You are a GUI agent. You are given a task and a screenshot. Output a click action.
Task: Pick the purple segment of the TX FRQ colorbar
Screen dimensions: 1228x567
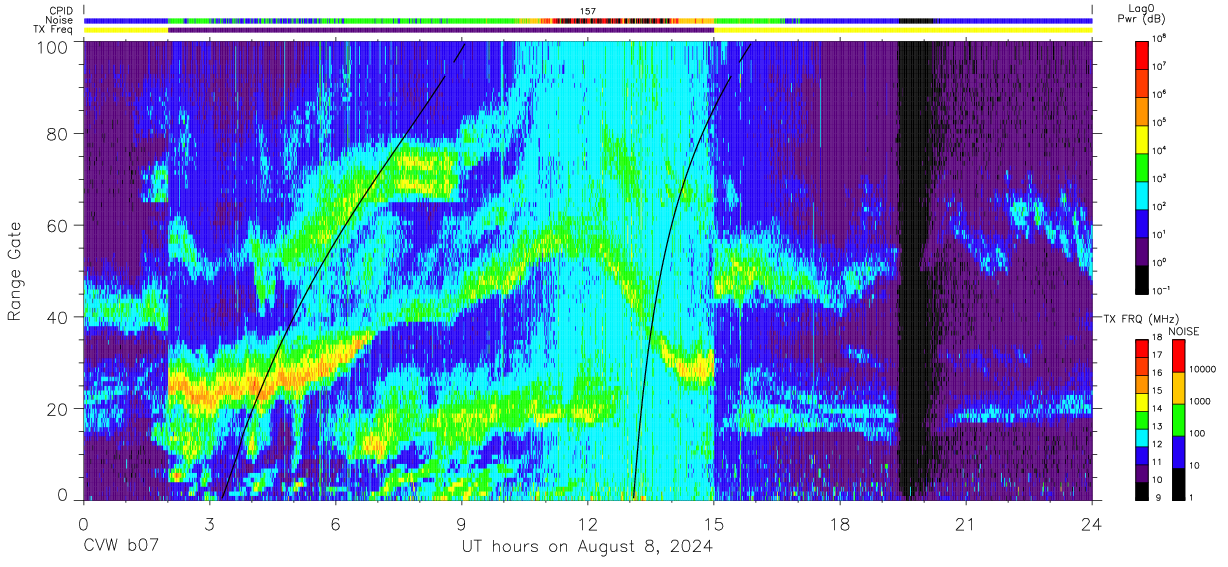(1142, 472)
